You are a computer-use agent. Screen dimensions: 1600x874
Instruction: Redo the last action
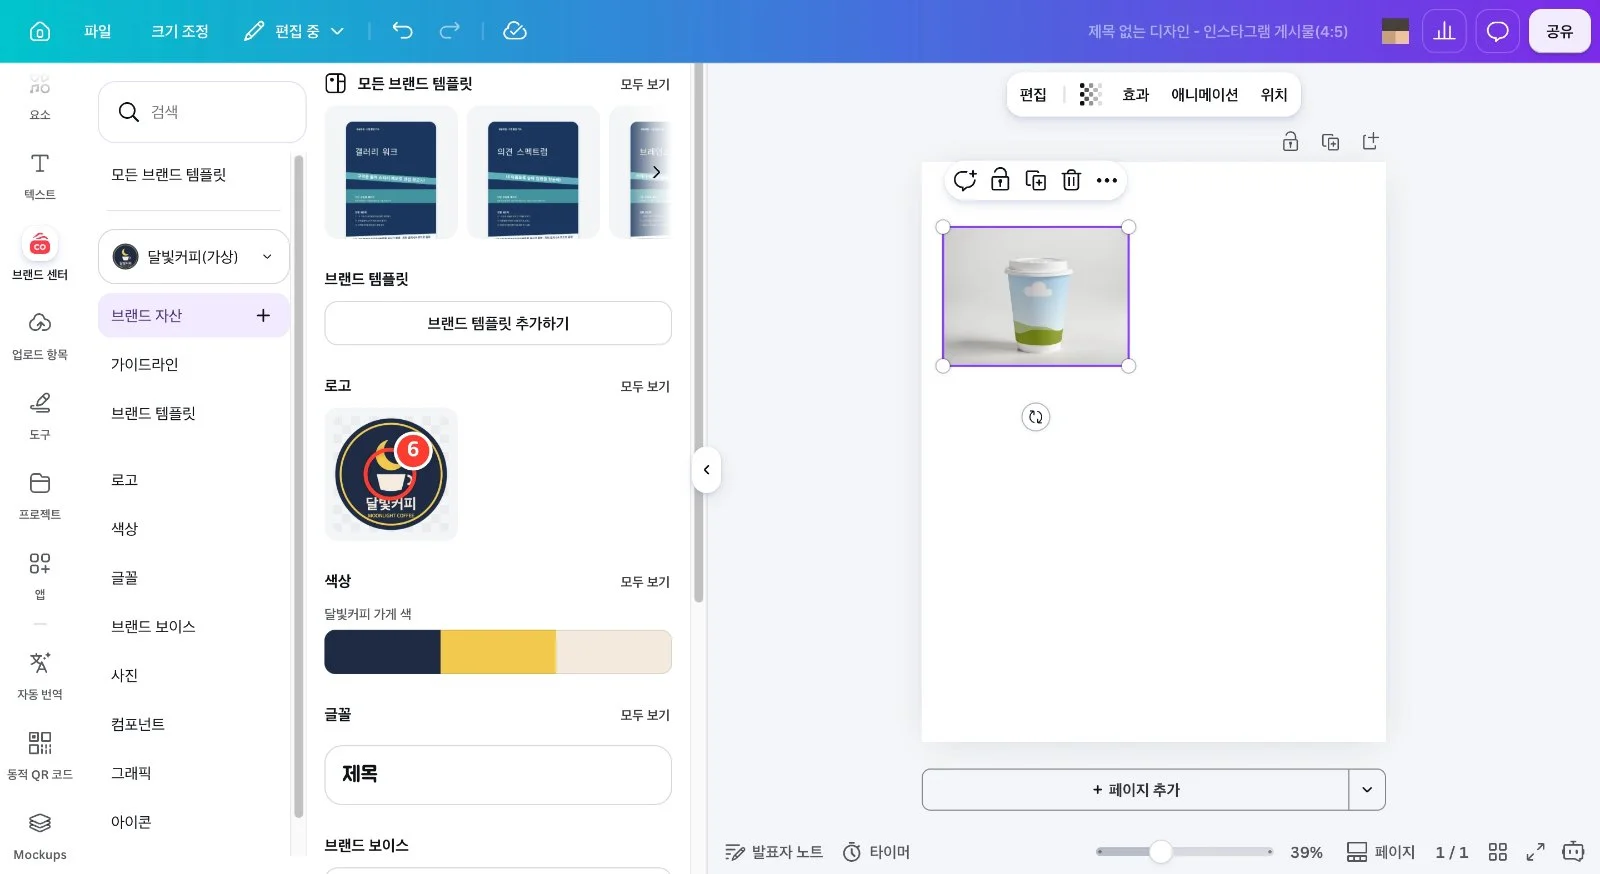(450, 31)
